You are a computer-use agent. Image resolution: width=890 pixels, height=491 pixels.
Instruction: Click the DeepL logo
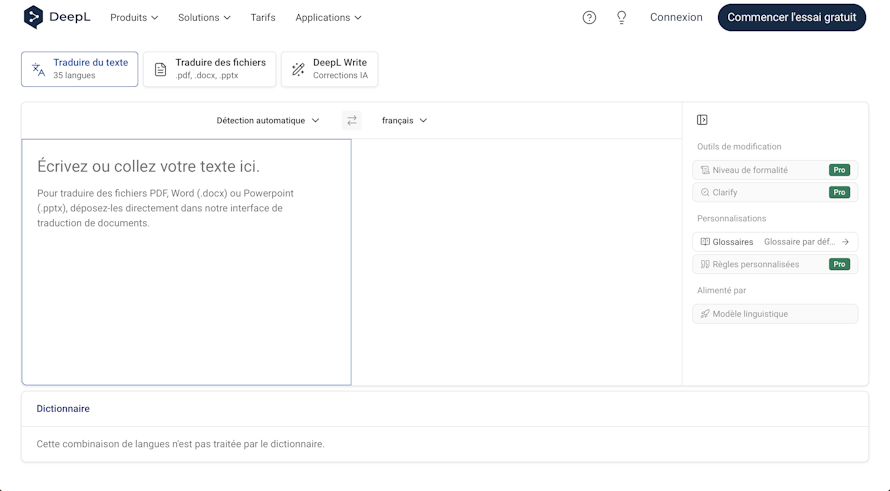[x=57, y=17]
